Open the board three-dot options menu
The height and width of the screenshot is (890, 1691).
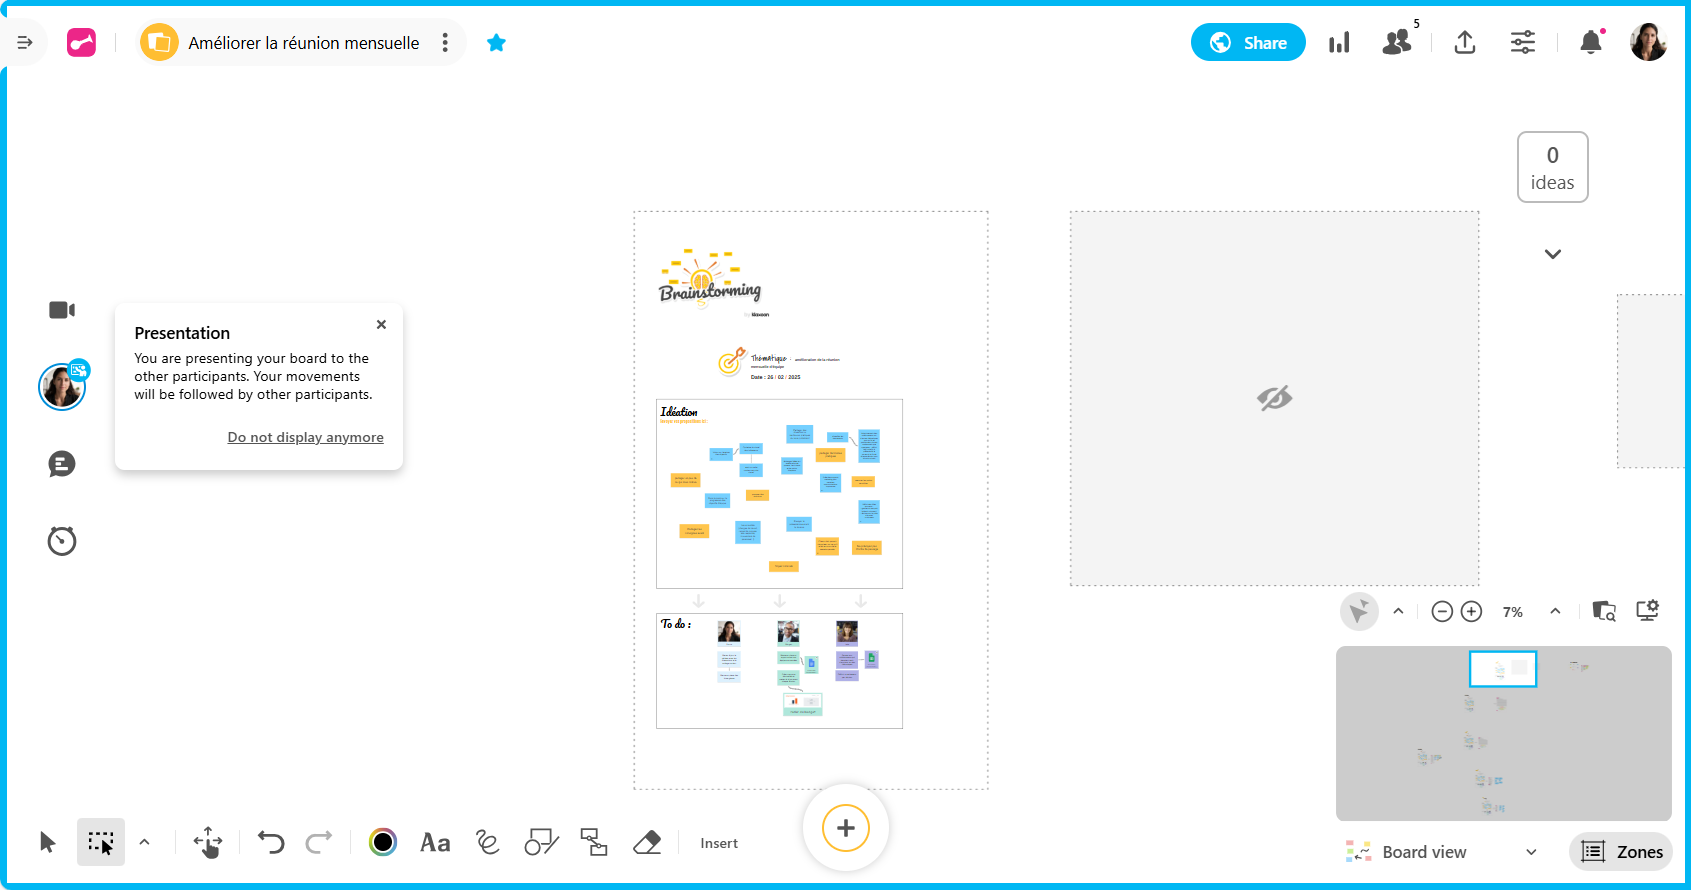(x=445, y=43)
